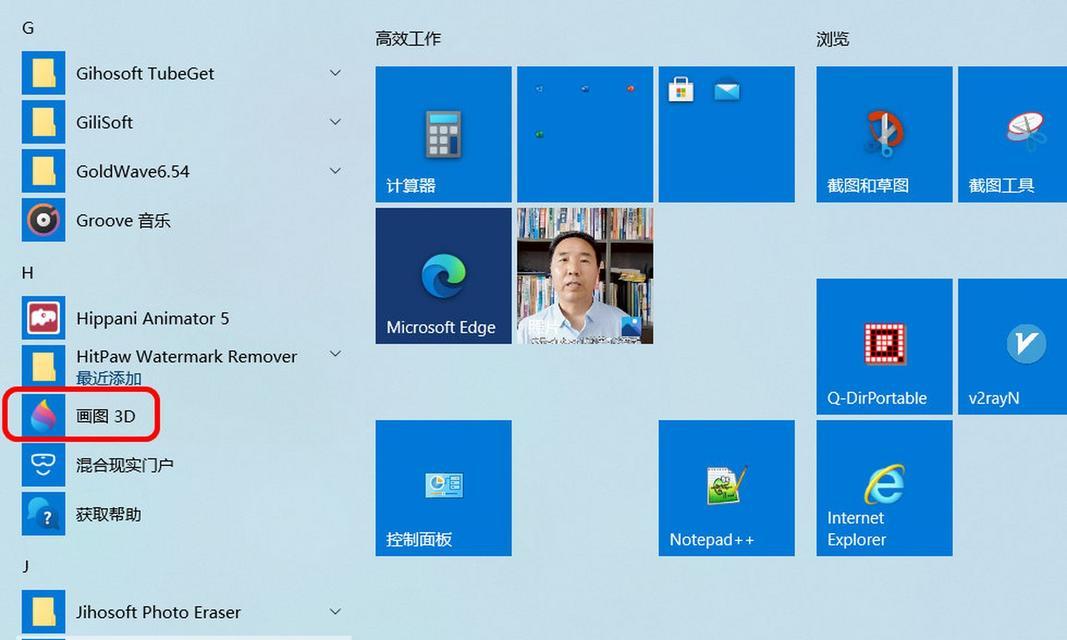Open the Photos tile showing a man

point(585,275)
